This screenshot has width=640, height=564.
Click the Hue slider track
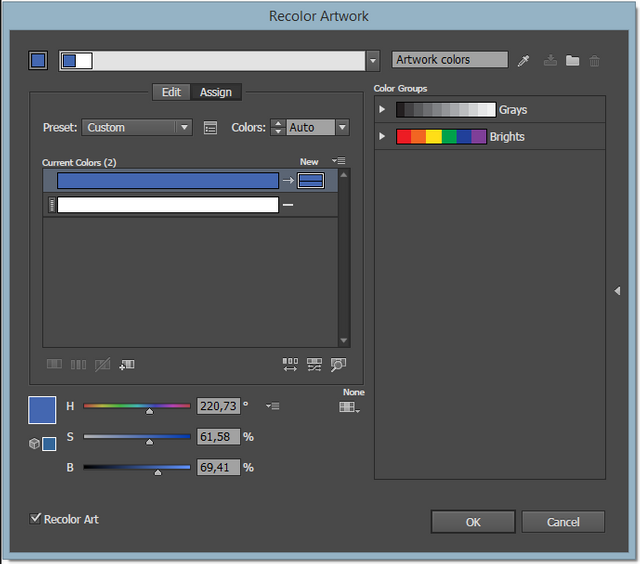coord(137,406)
